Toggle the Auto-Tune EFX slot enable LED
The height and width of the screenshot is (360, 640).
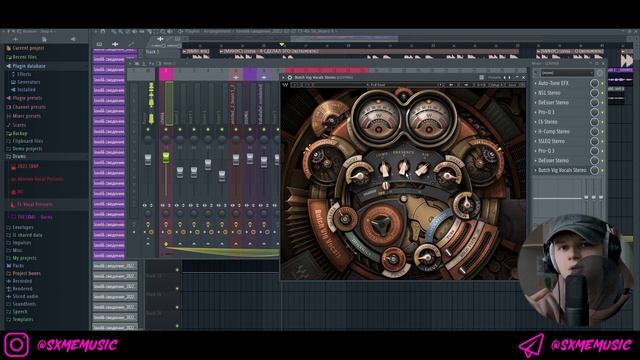click(x=602, y=83)
